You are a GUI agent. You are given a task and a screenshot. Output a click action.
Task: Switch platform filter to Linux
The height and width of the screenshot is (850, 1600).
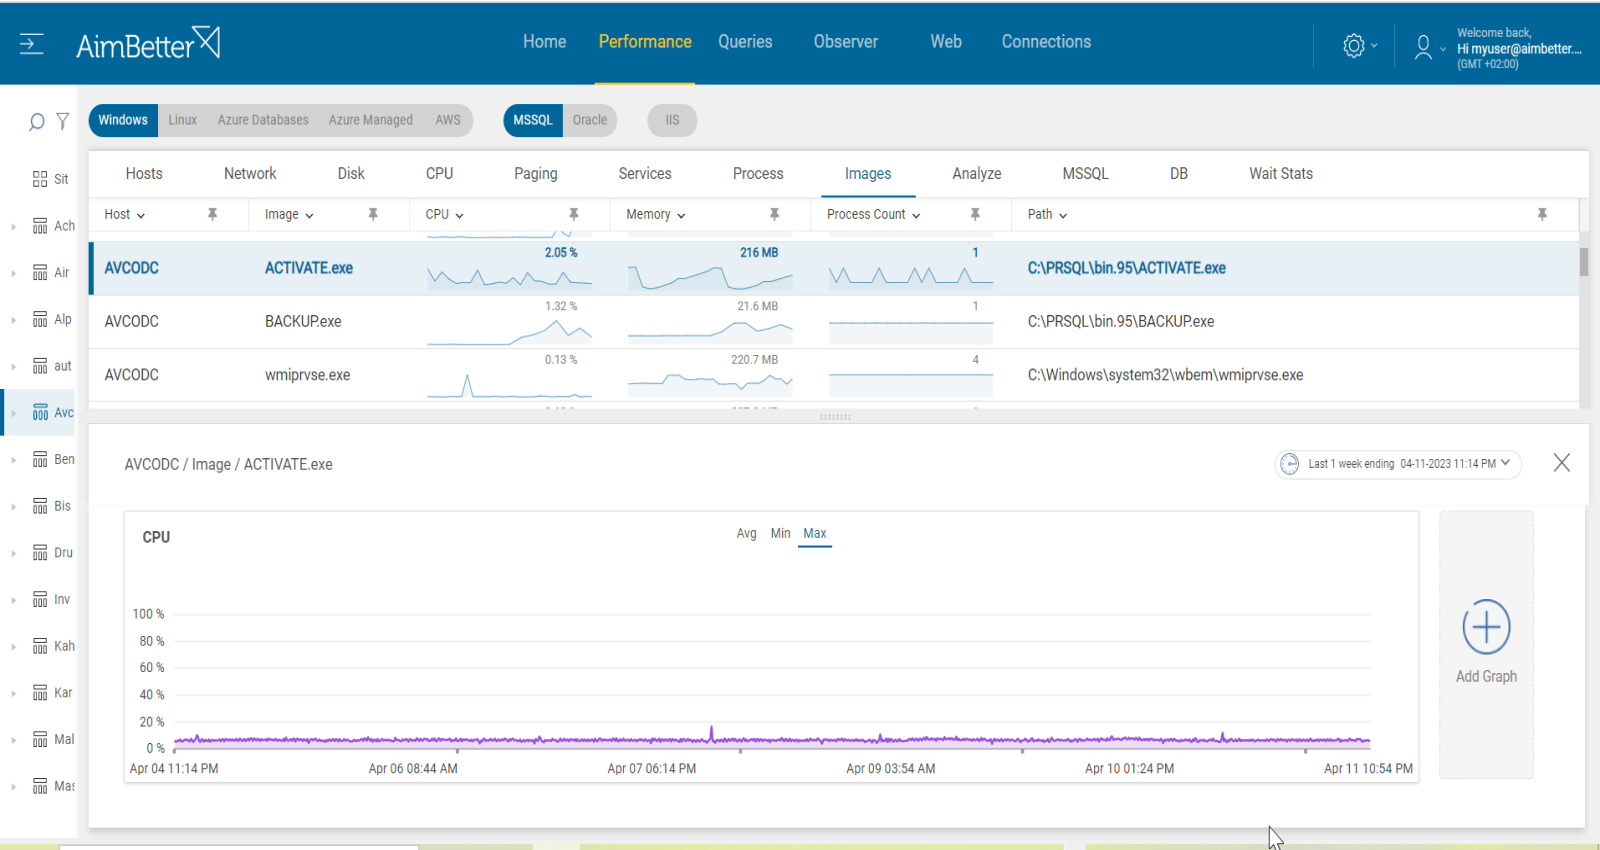click(x=182, y=120)
